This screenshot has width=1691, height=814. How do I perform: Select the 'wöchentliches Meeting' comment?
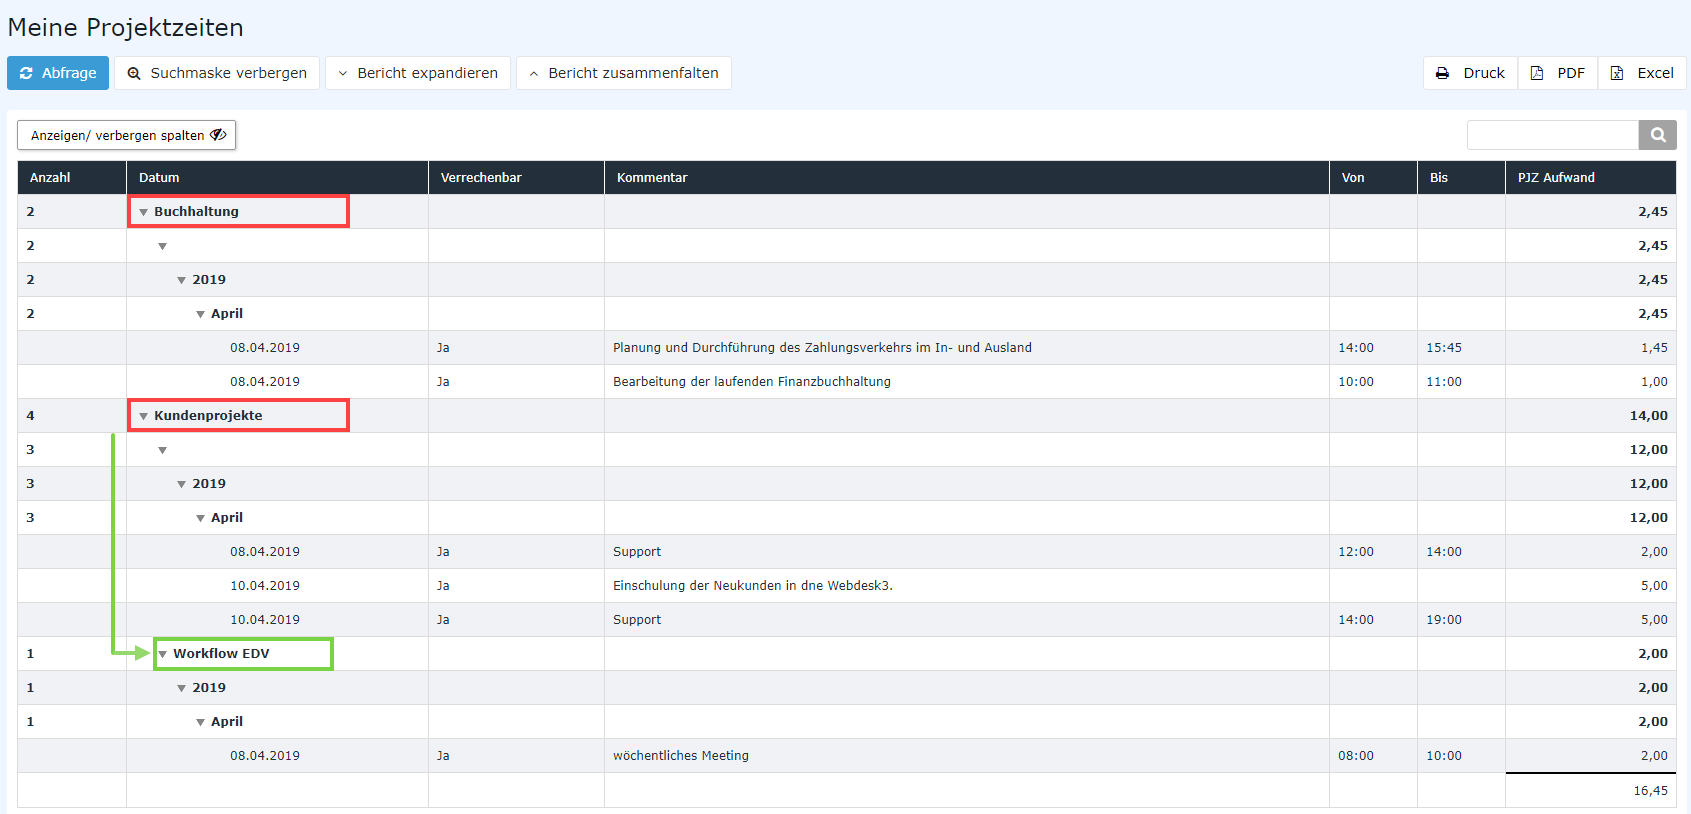tap(681, 756)
